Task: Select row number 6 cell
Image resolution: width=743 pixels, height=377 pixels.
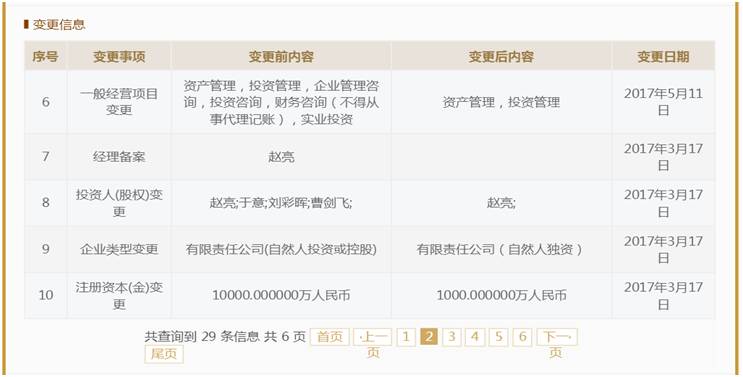Action: pos(45,102)
